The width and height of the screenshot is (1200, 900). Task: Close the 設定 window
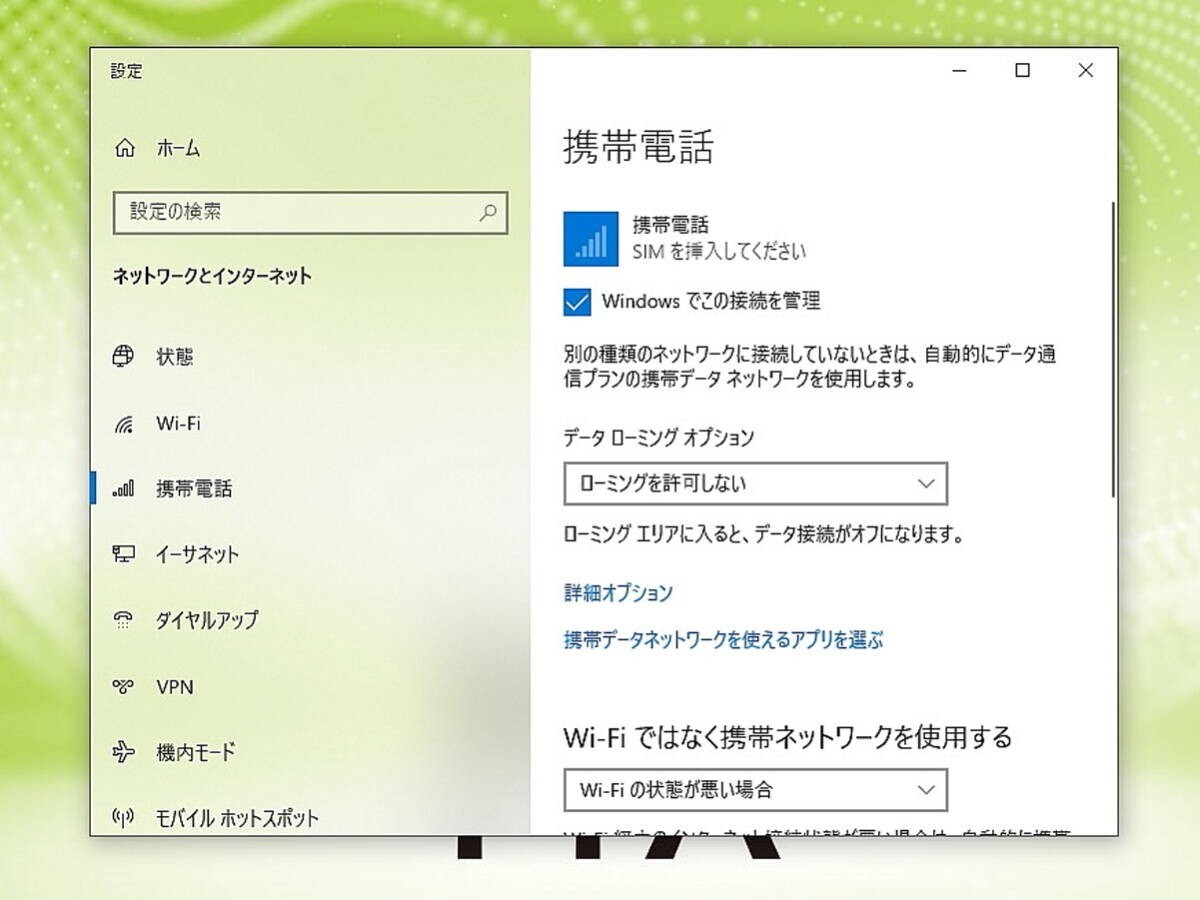tap(1086, 71)
